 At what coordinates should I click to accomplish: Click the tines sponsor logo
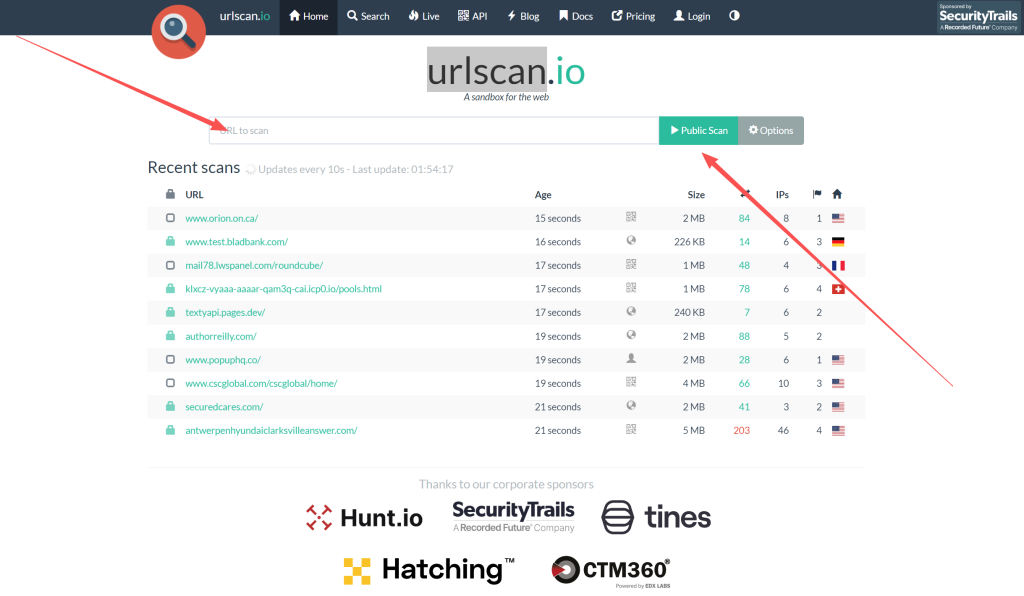coord(656,517)
